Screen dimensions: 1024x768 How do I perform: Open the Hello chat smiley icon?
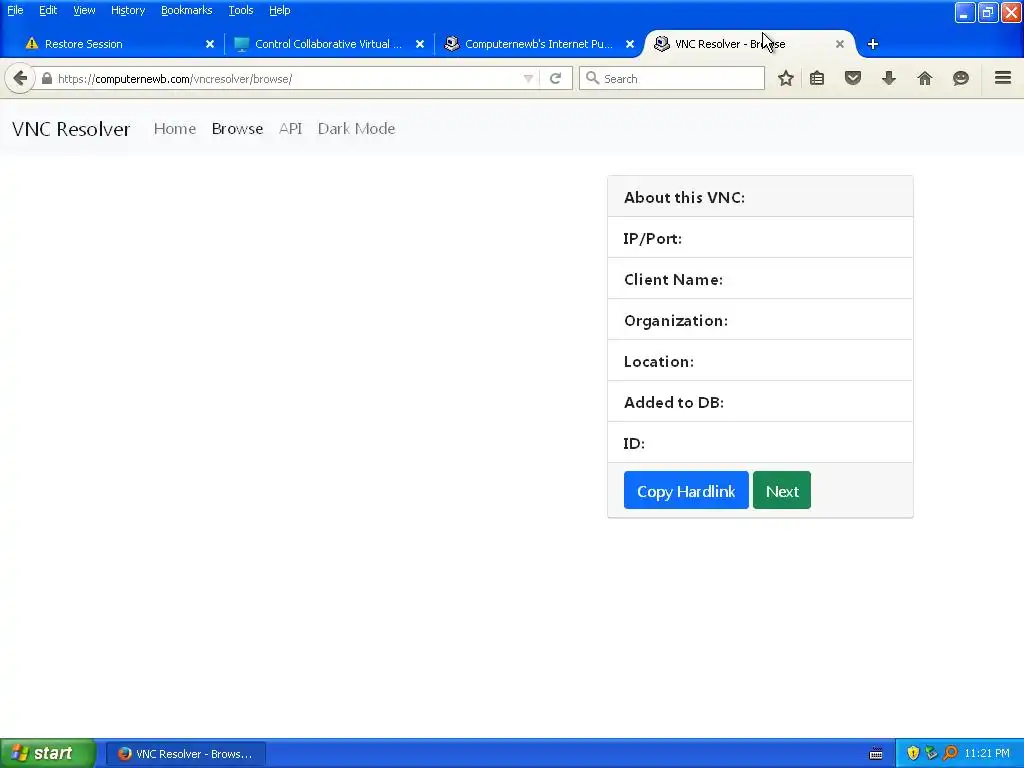pyautogui.click(x=961, y=79)
